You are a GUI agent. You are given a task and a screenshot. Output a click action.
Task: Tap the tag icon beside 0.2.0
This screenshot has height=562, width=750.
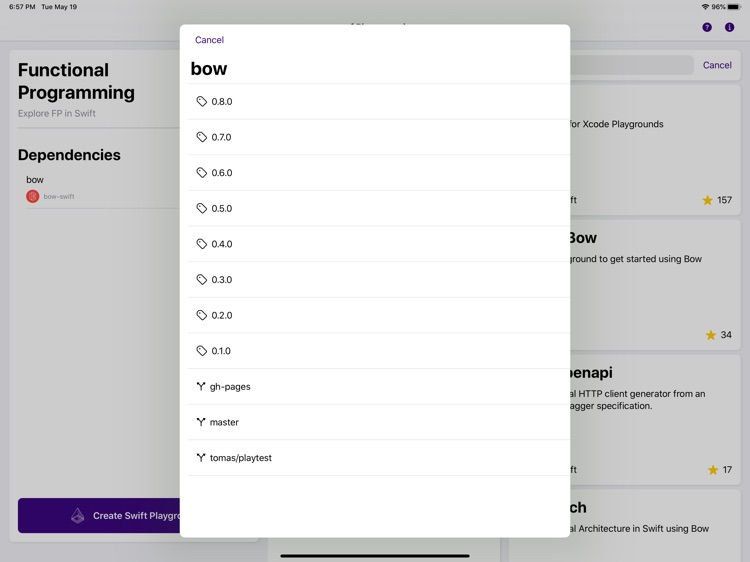[201, 315]
